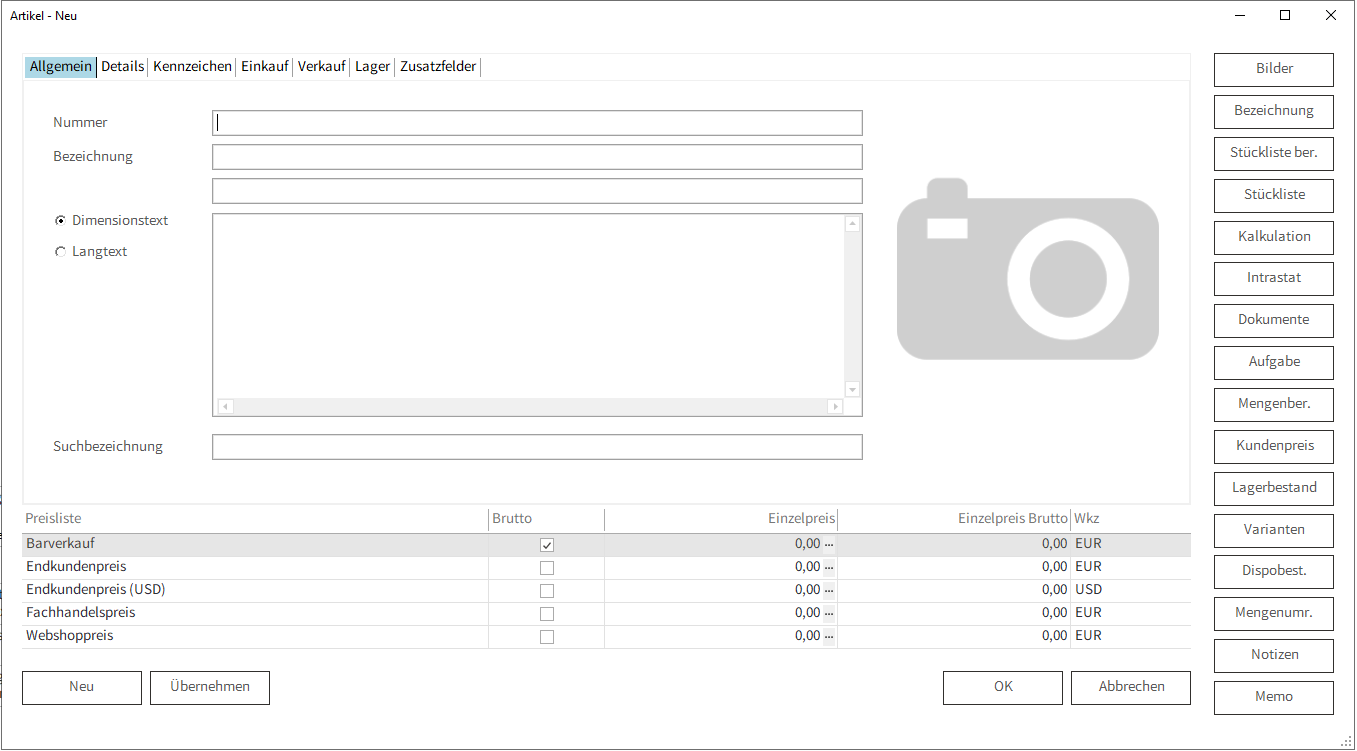Viewport: 1357px width, 751px height.
Task: Click the Einzelpreis column header
Action: click(x=721, y=519)
